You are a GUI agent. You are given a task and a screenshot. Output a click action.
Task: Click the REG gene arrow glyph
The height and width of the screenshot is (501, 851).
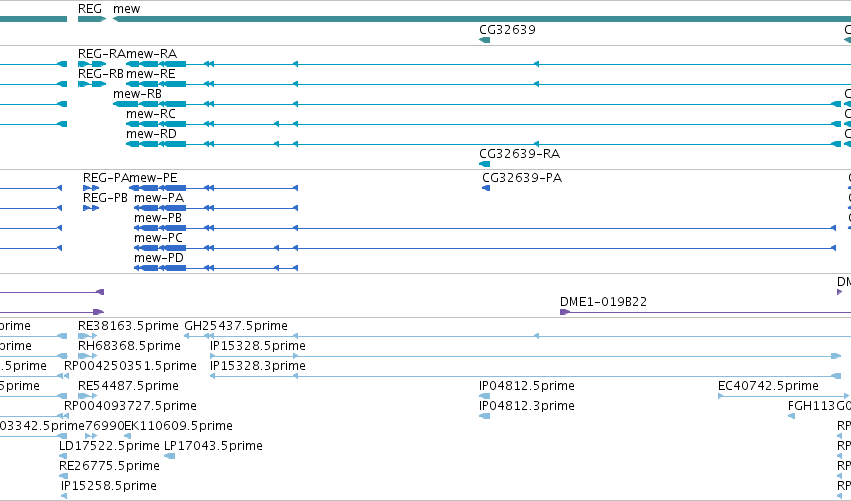click(92, 19)
